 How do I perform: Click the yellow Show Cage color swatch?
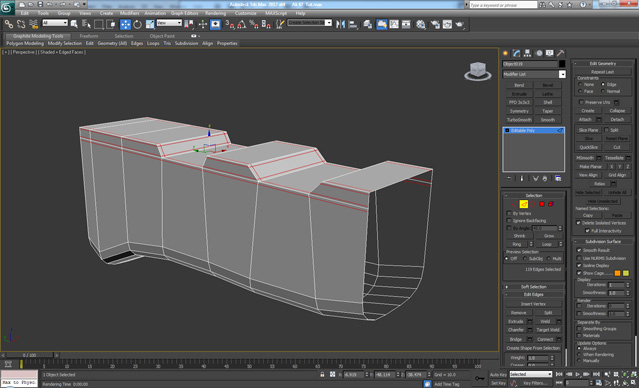[626, 273]
